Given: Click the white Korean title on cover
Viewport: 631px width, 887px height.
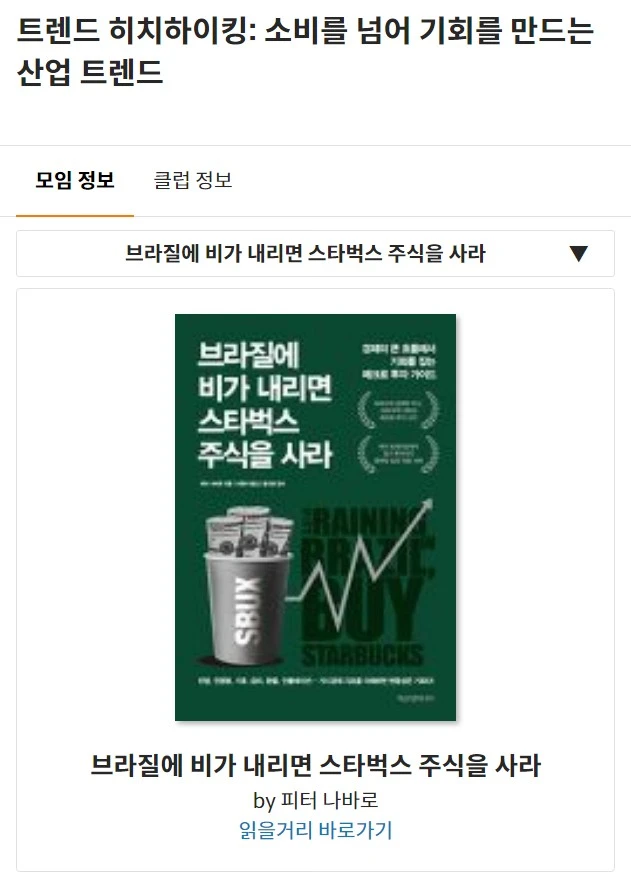Looking at the screenshot, I should (x=265, y=404).
